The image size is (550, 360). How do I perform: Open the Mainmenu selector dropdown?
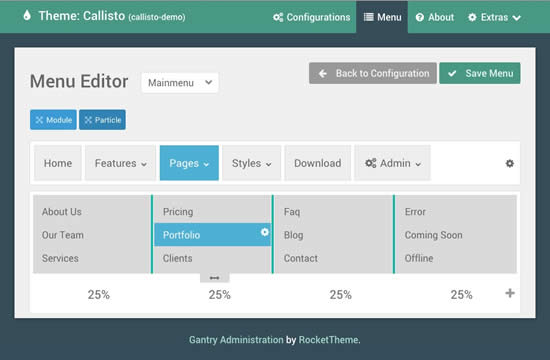pyautogui.click(x=180, y=83)
